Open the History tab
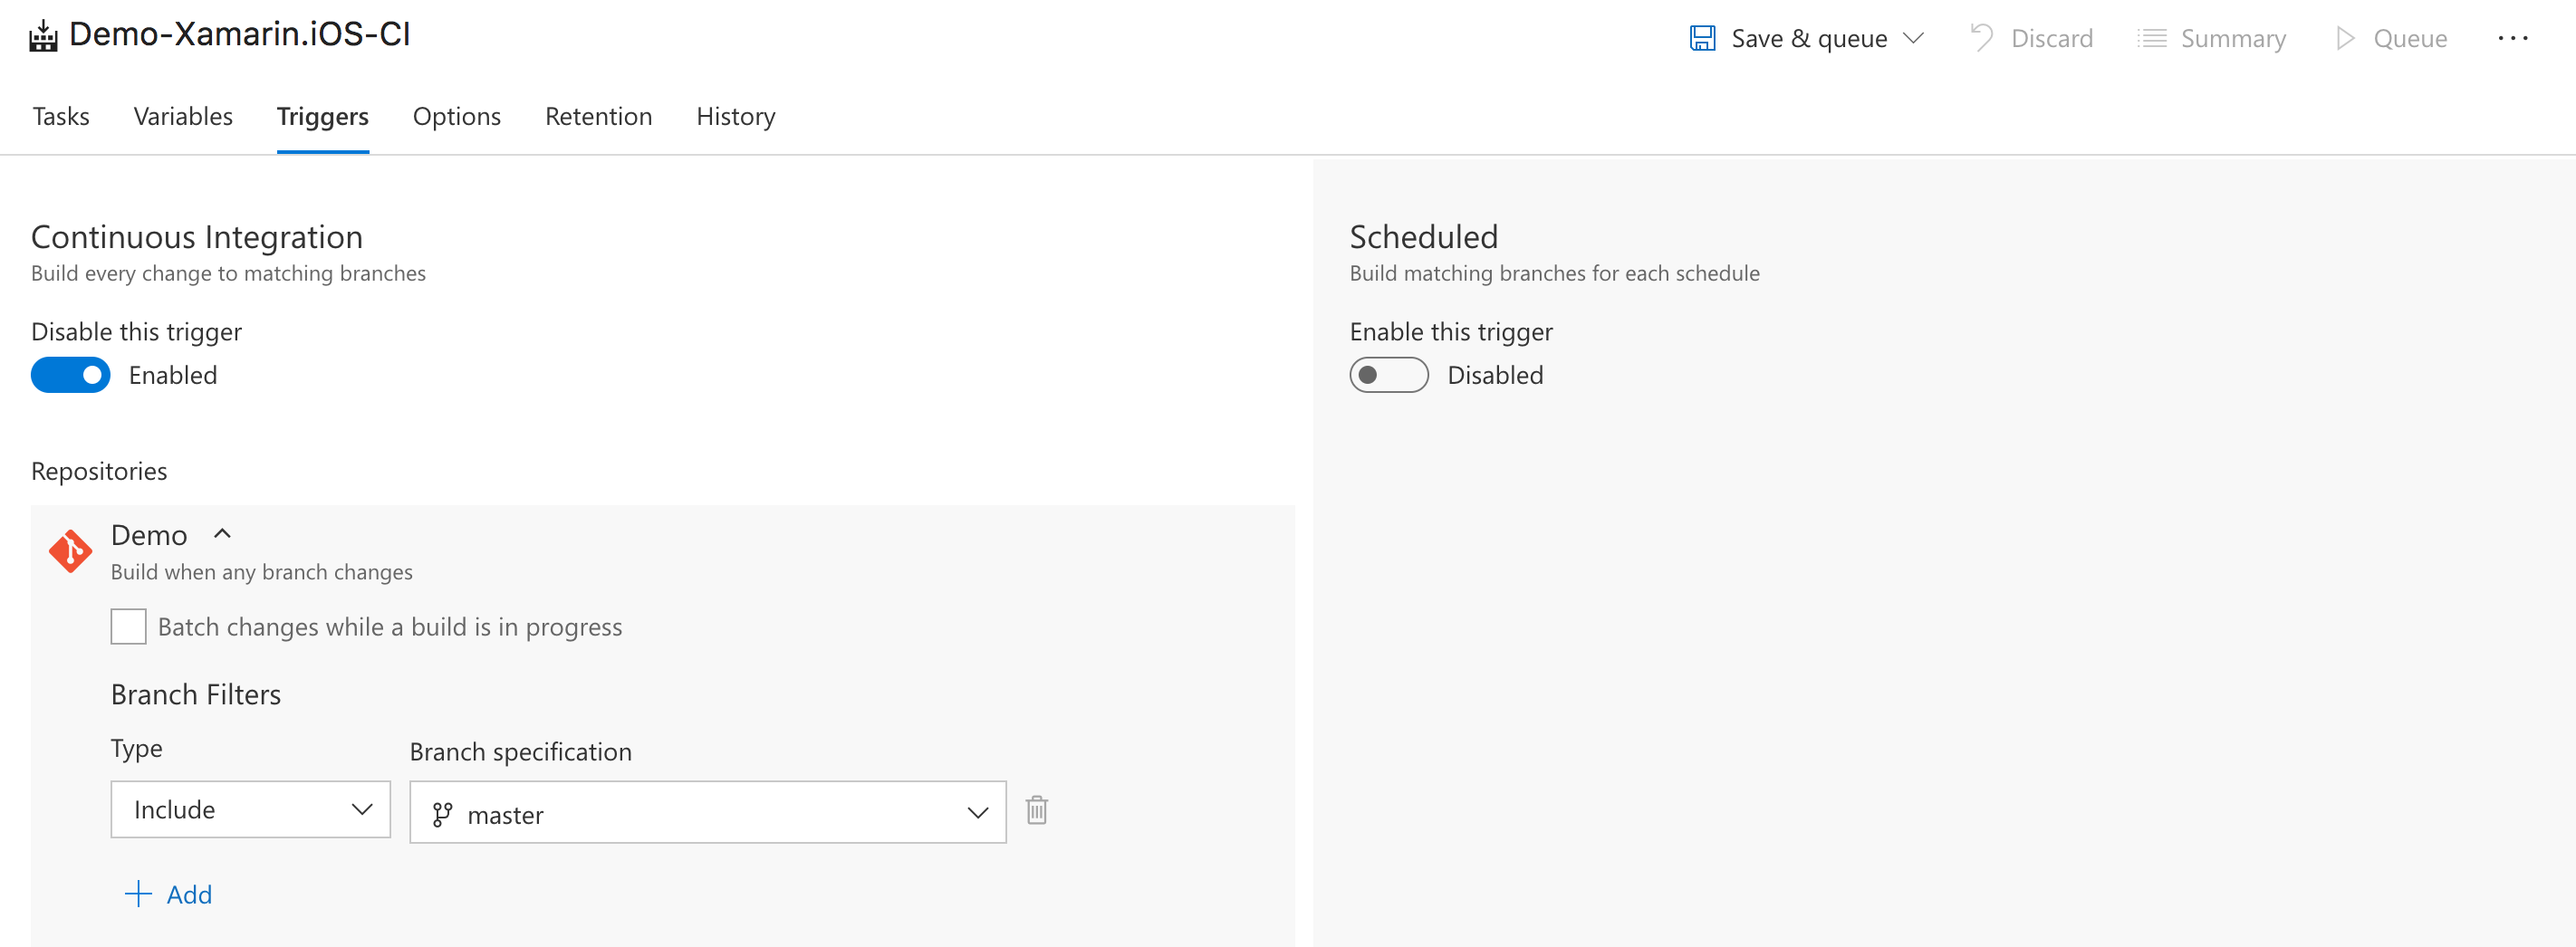The image size is (2576, 947). (x=735, y=116)
